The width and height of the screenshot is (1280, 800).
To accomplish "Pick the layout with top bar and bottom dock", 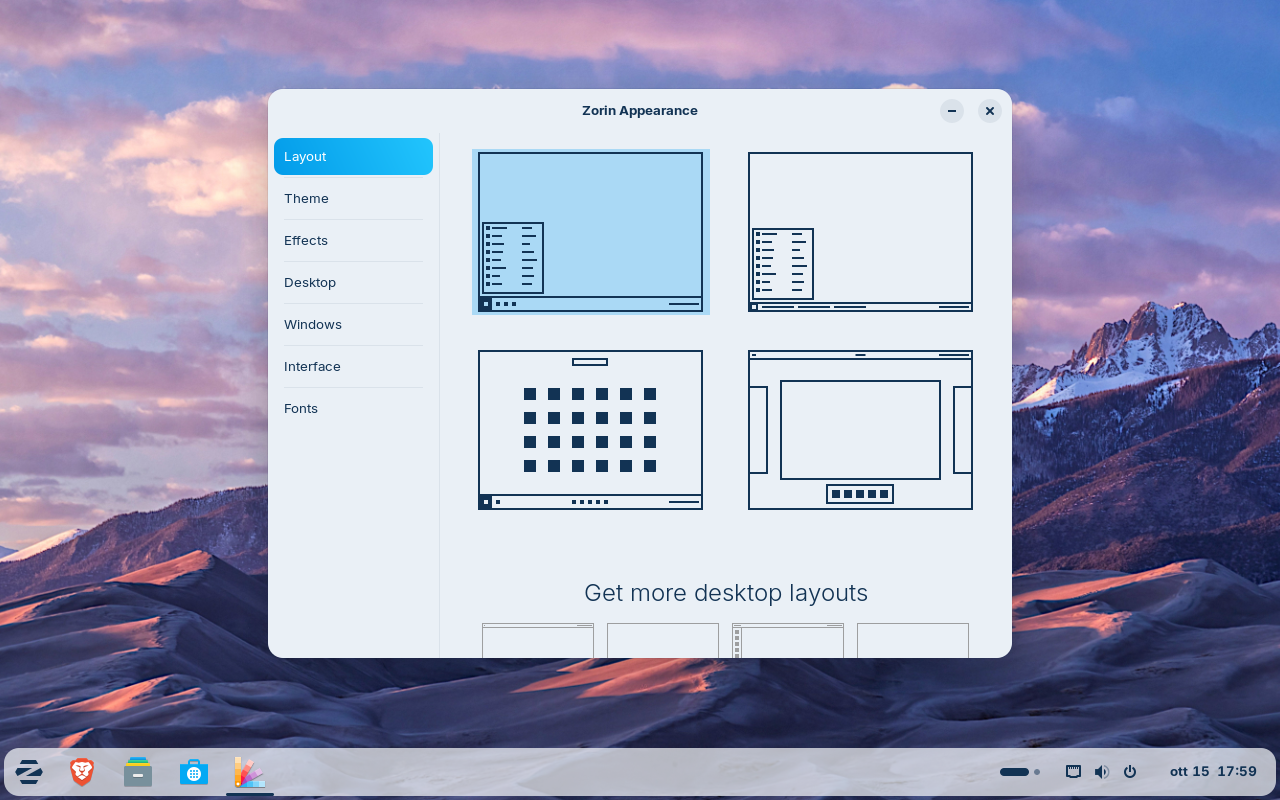I will 860,430.
